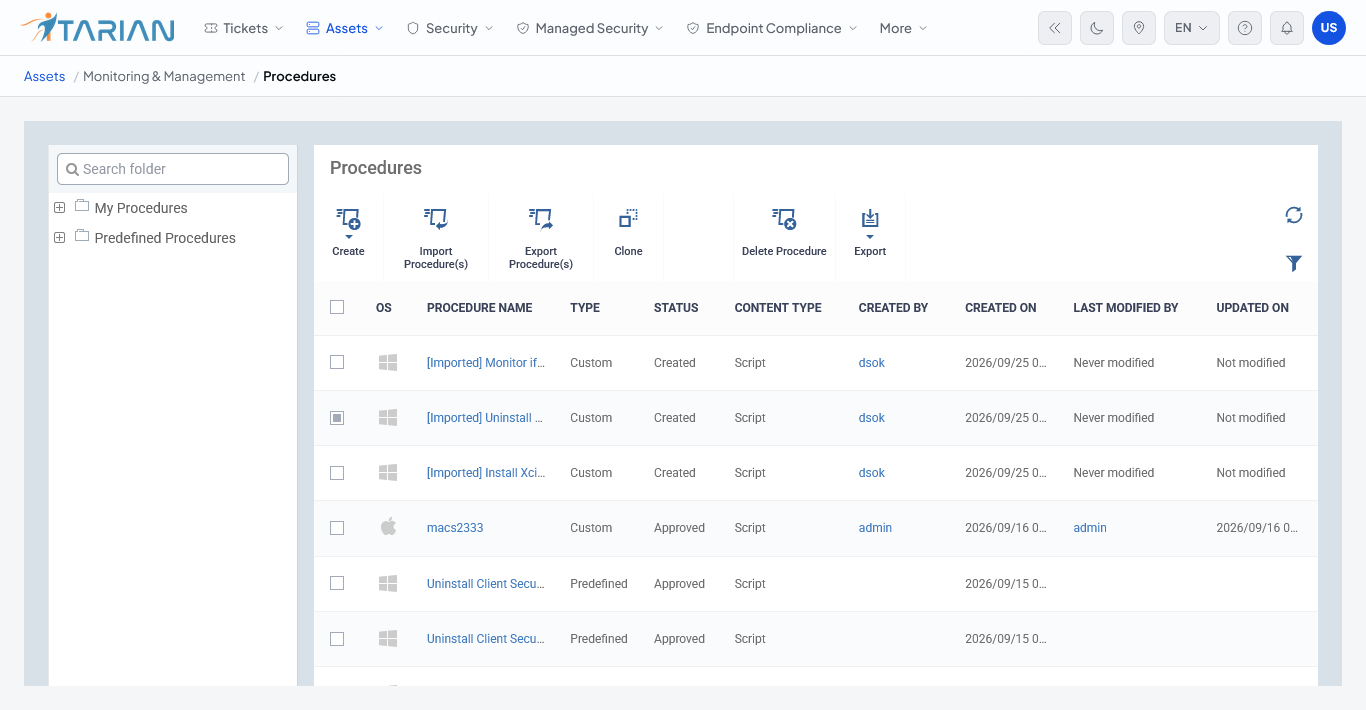Open the macs2333 procedure link
Image resolution: width=1366 pixels, height=710 pixels.
pyautogui.click(x=455, y=528)
